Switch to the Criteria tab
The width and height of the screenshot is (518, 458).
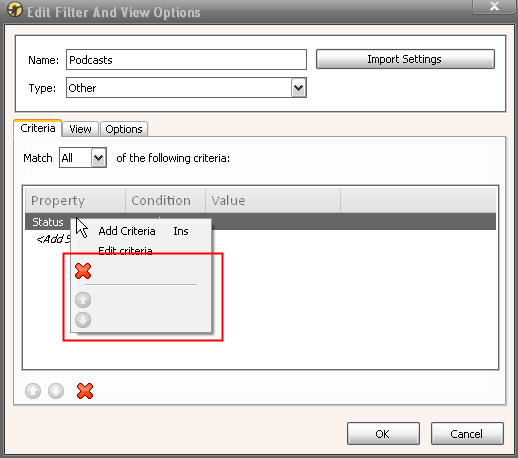point(38,128)
